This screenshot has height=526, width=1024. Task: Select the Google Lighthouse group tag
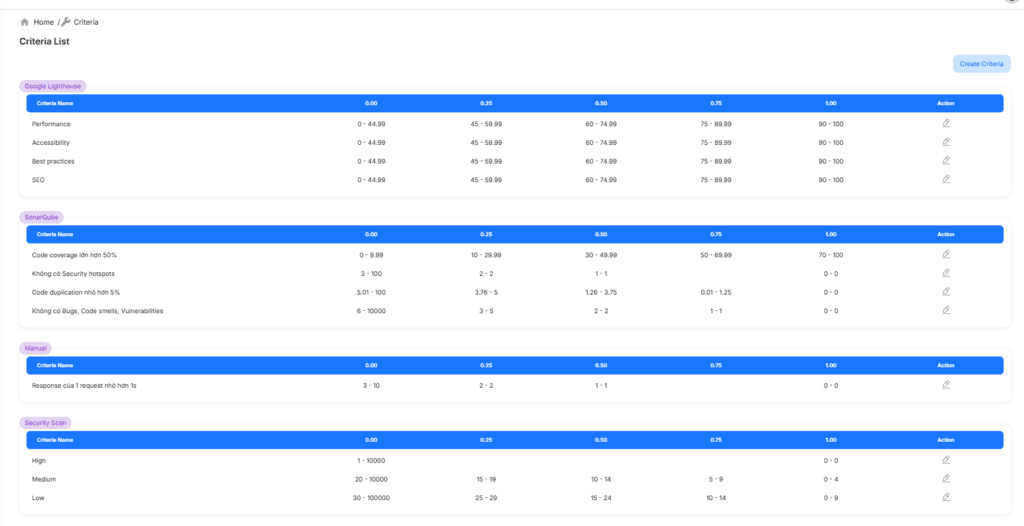pyautogui.click(x=53, y=86)
